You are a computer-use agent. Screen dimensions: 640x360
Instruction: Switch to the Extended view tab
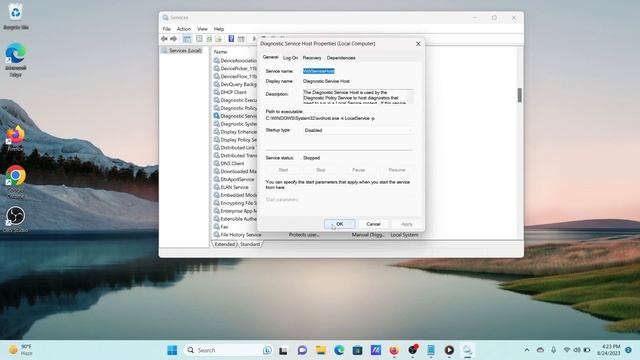[224, 244]
